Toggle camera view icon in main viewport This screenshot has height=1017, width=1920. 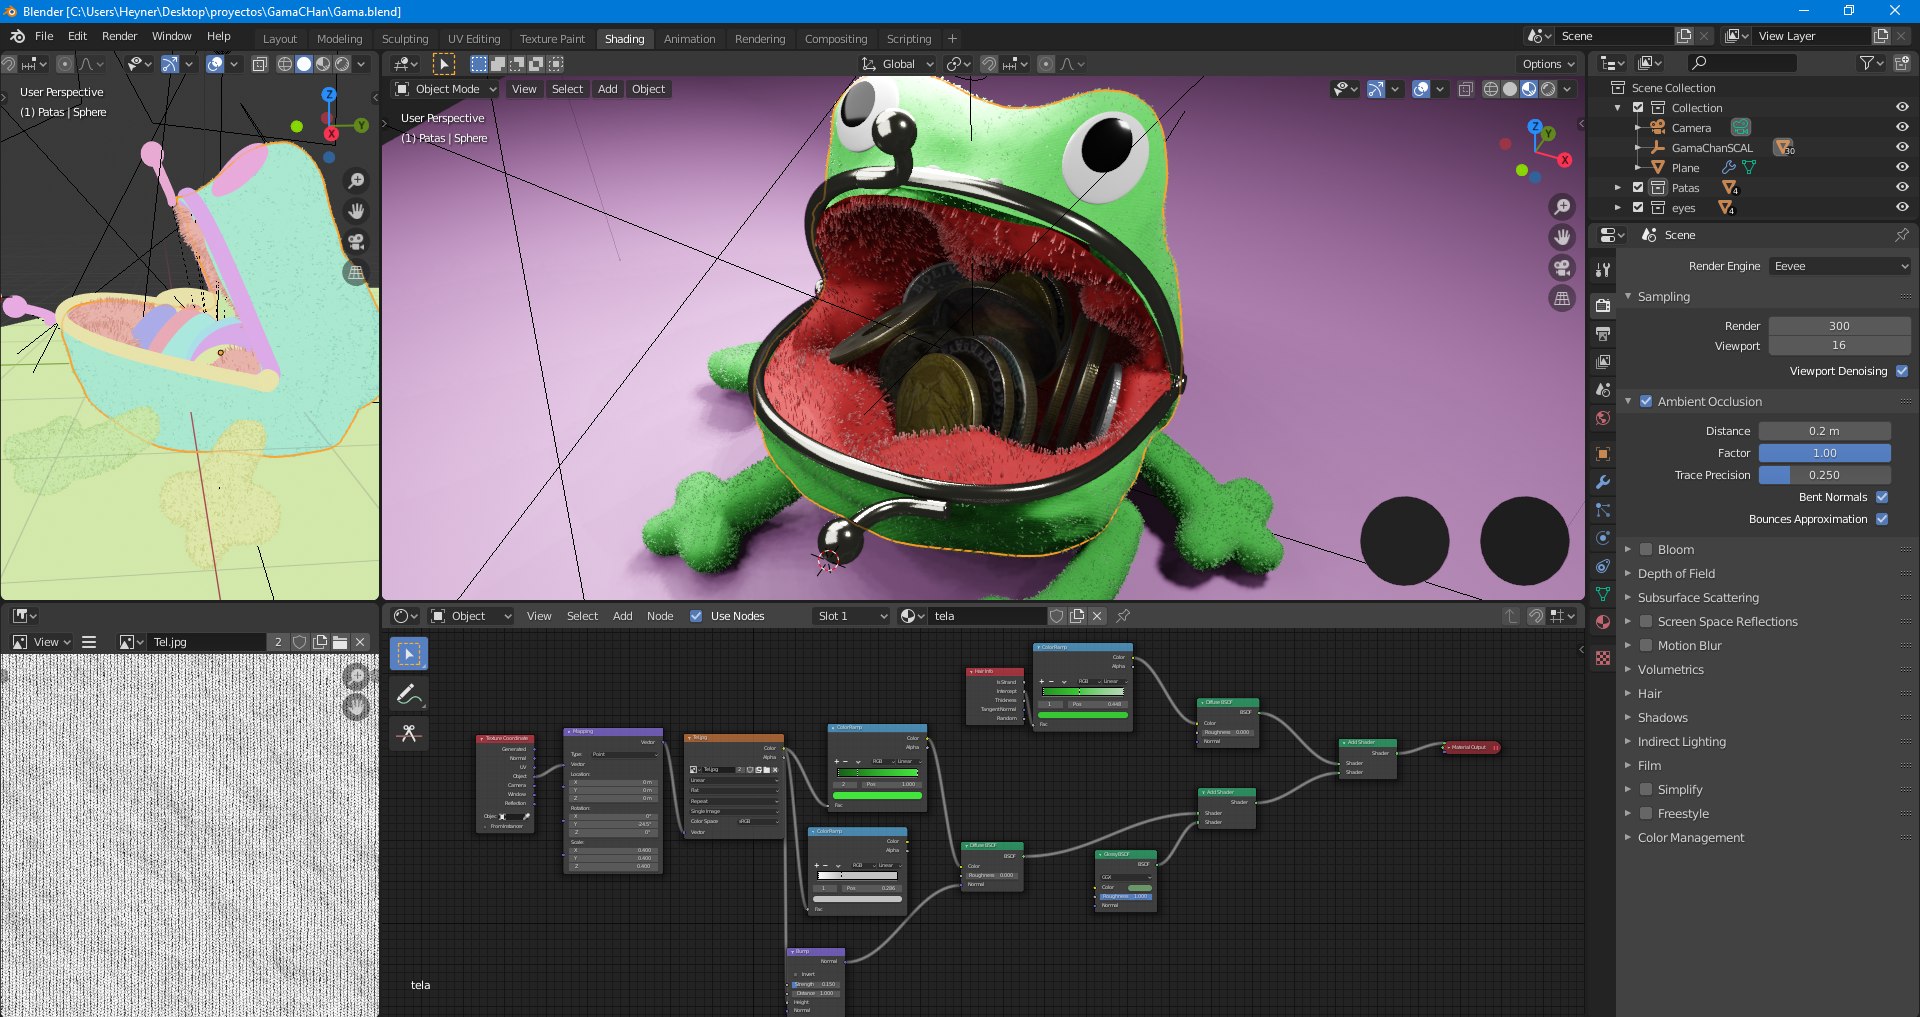click(x=1562, y=267)
